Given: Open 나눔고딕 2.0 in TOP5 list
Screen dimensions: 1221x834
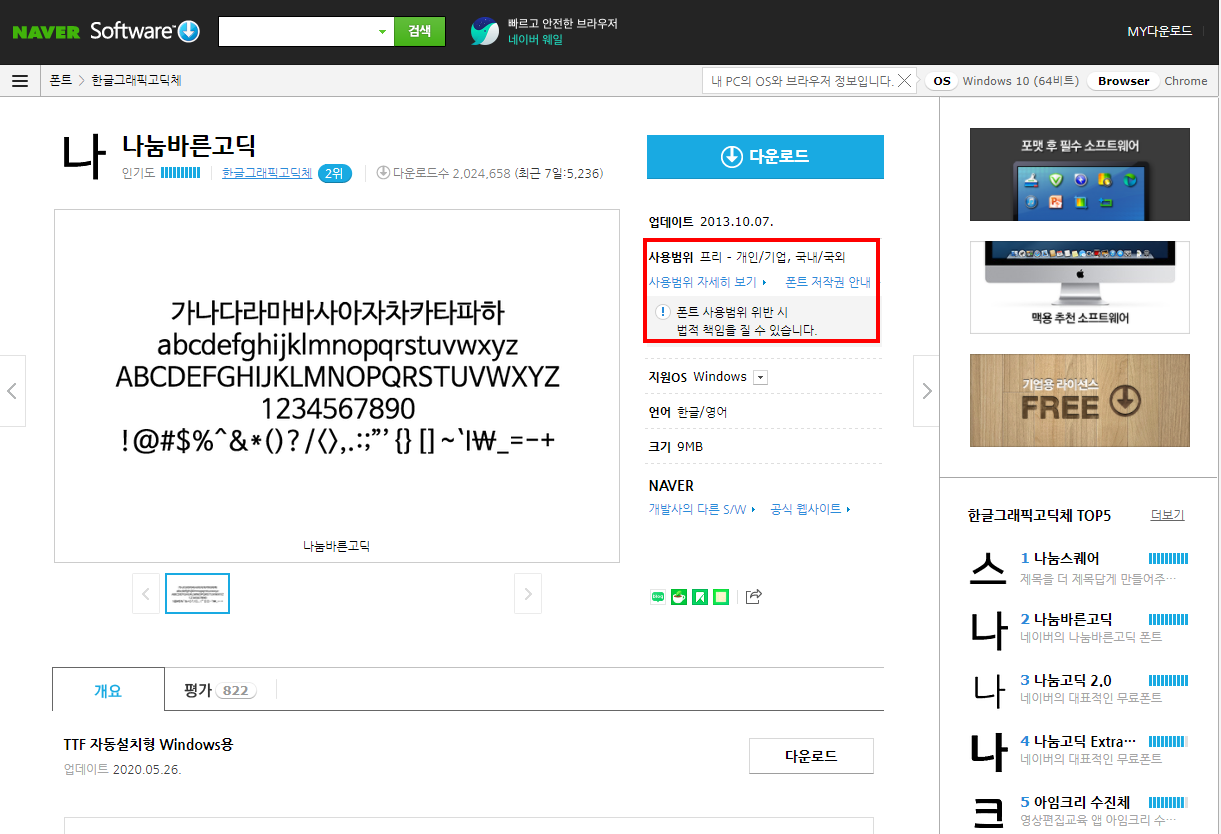Looking at the screenshot, I should [1072, 680].
